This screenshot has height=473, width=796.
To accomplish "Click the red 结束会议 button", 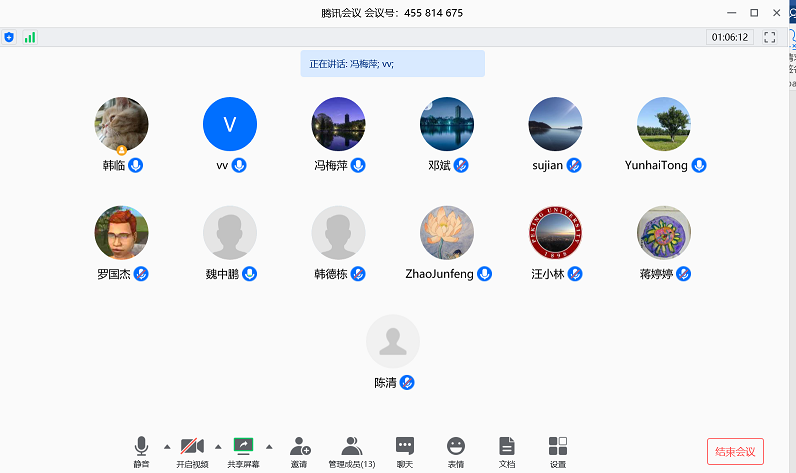I will (x=735, y=451).
